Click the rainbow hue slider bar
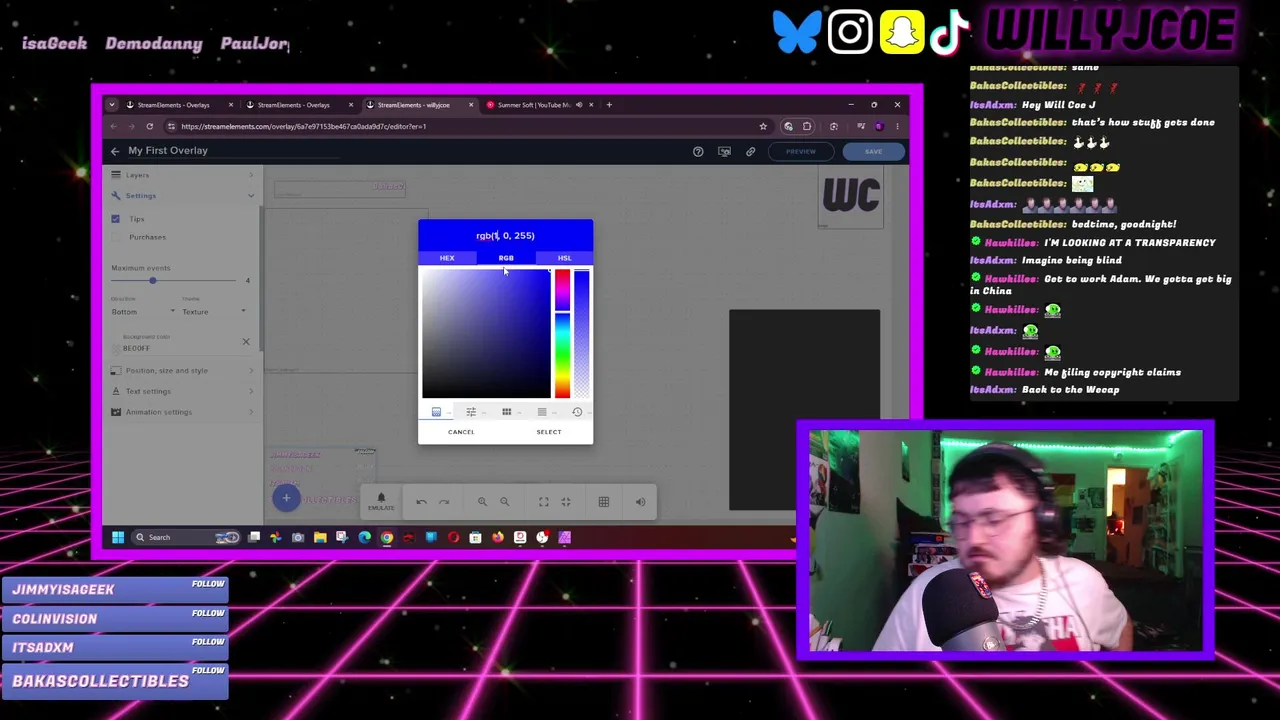 562,334
